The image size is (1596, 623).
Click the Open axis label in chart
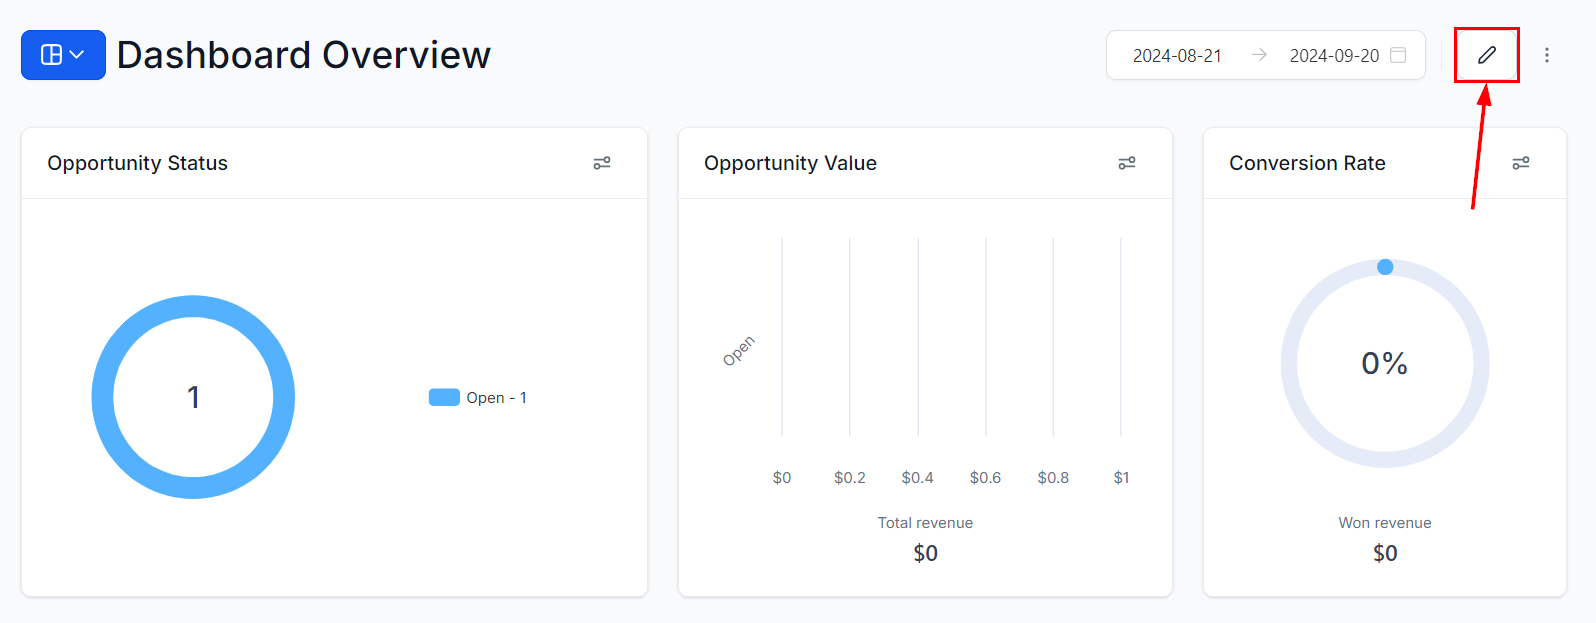click(739, 351)
